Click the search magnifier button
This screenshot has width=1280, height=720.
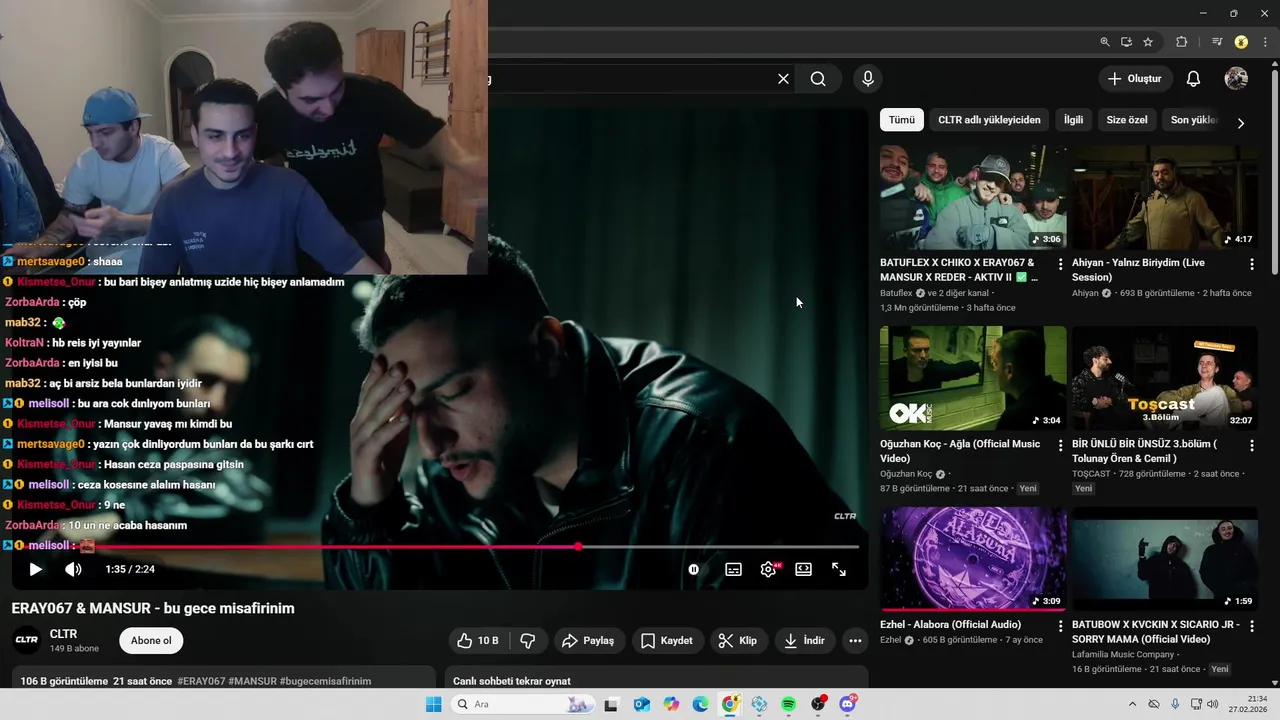[x=818, y=79]
